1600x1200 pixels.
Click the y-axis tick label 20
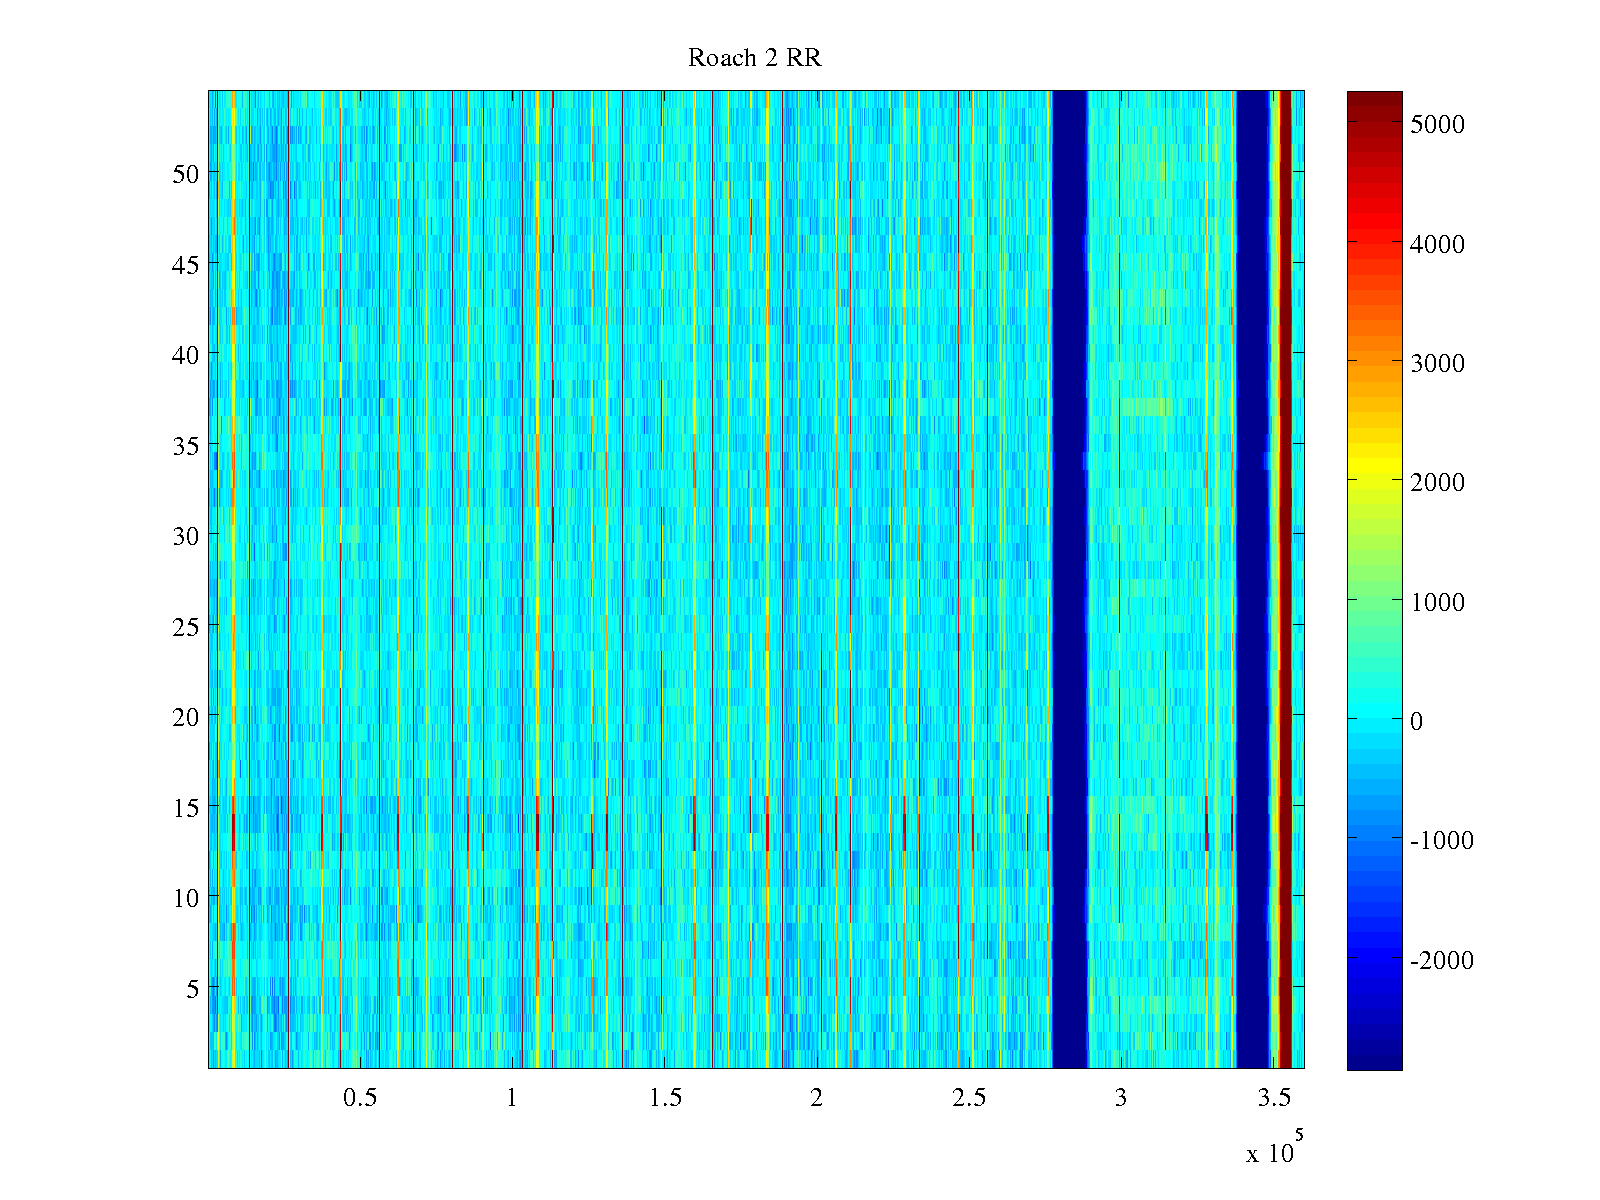pyautogui.click(x=186, y=716)
